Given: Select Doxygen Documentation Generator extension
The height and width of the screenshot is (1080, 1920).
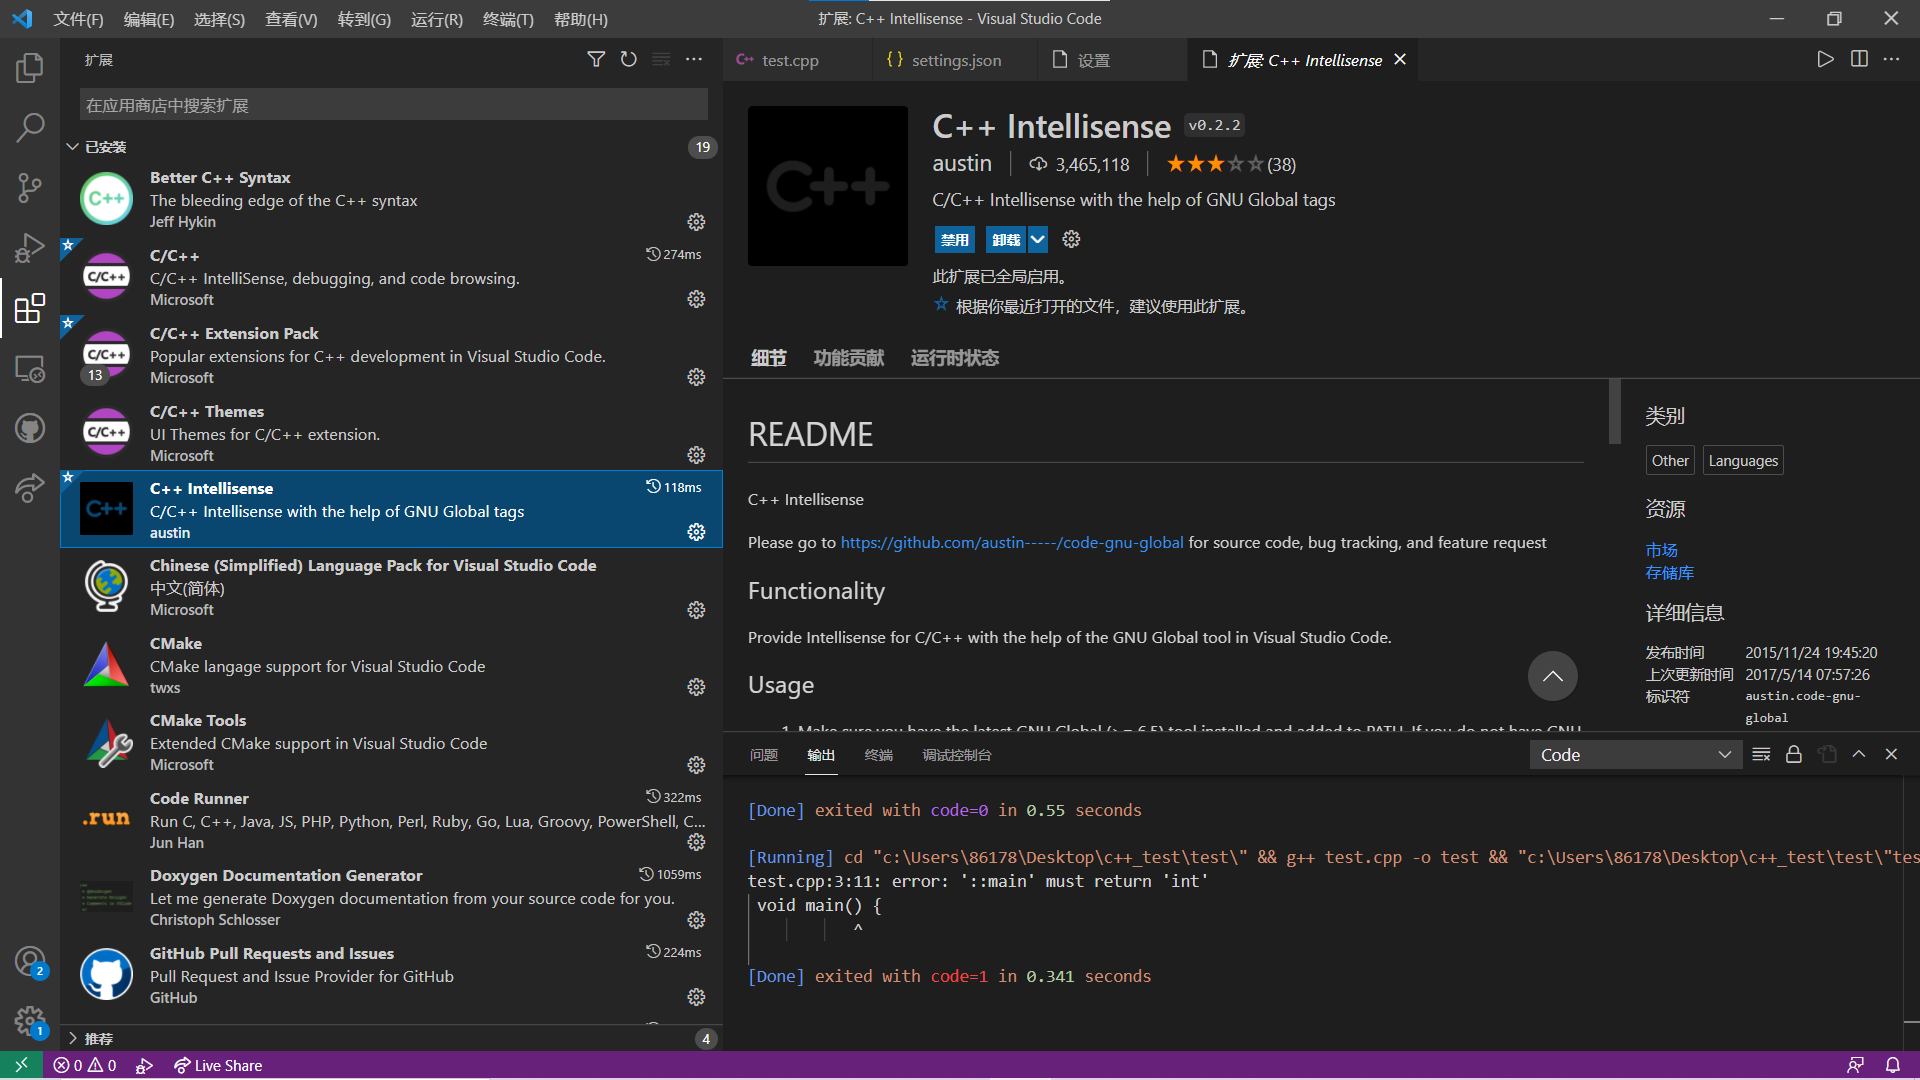Looking at the screenshot, I should pos(391,897).
